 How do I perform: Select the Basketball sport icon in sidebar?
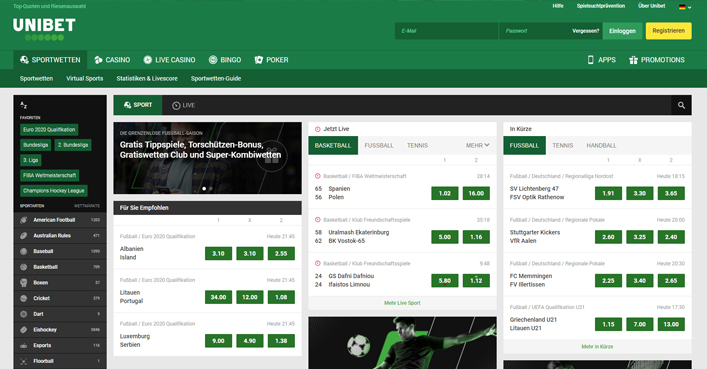24,267
